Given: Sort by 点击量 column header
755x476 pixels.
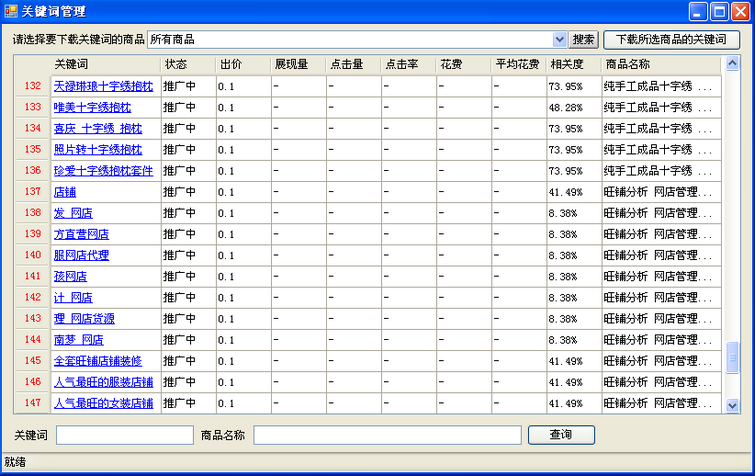Looking at the screenshot, I should pos(354,64).
